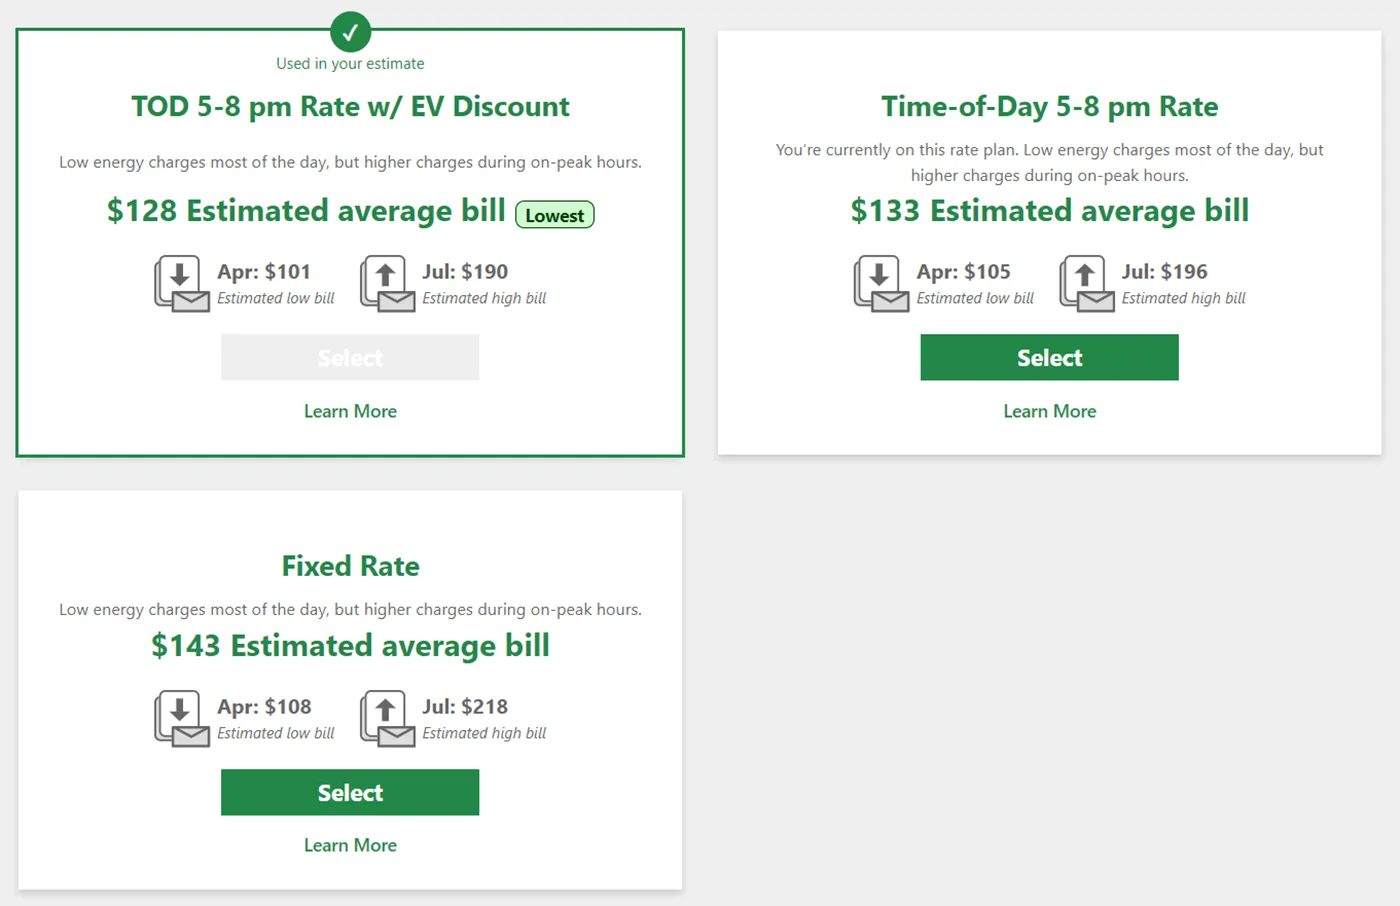Select the Fixed Rate plan
This screenshot has height=906, width=1400.
[350, 793]
